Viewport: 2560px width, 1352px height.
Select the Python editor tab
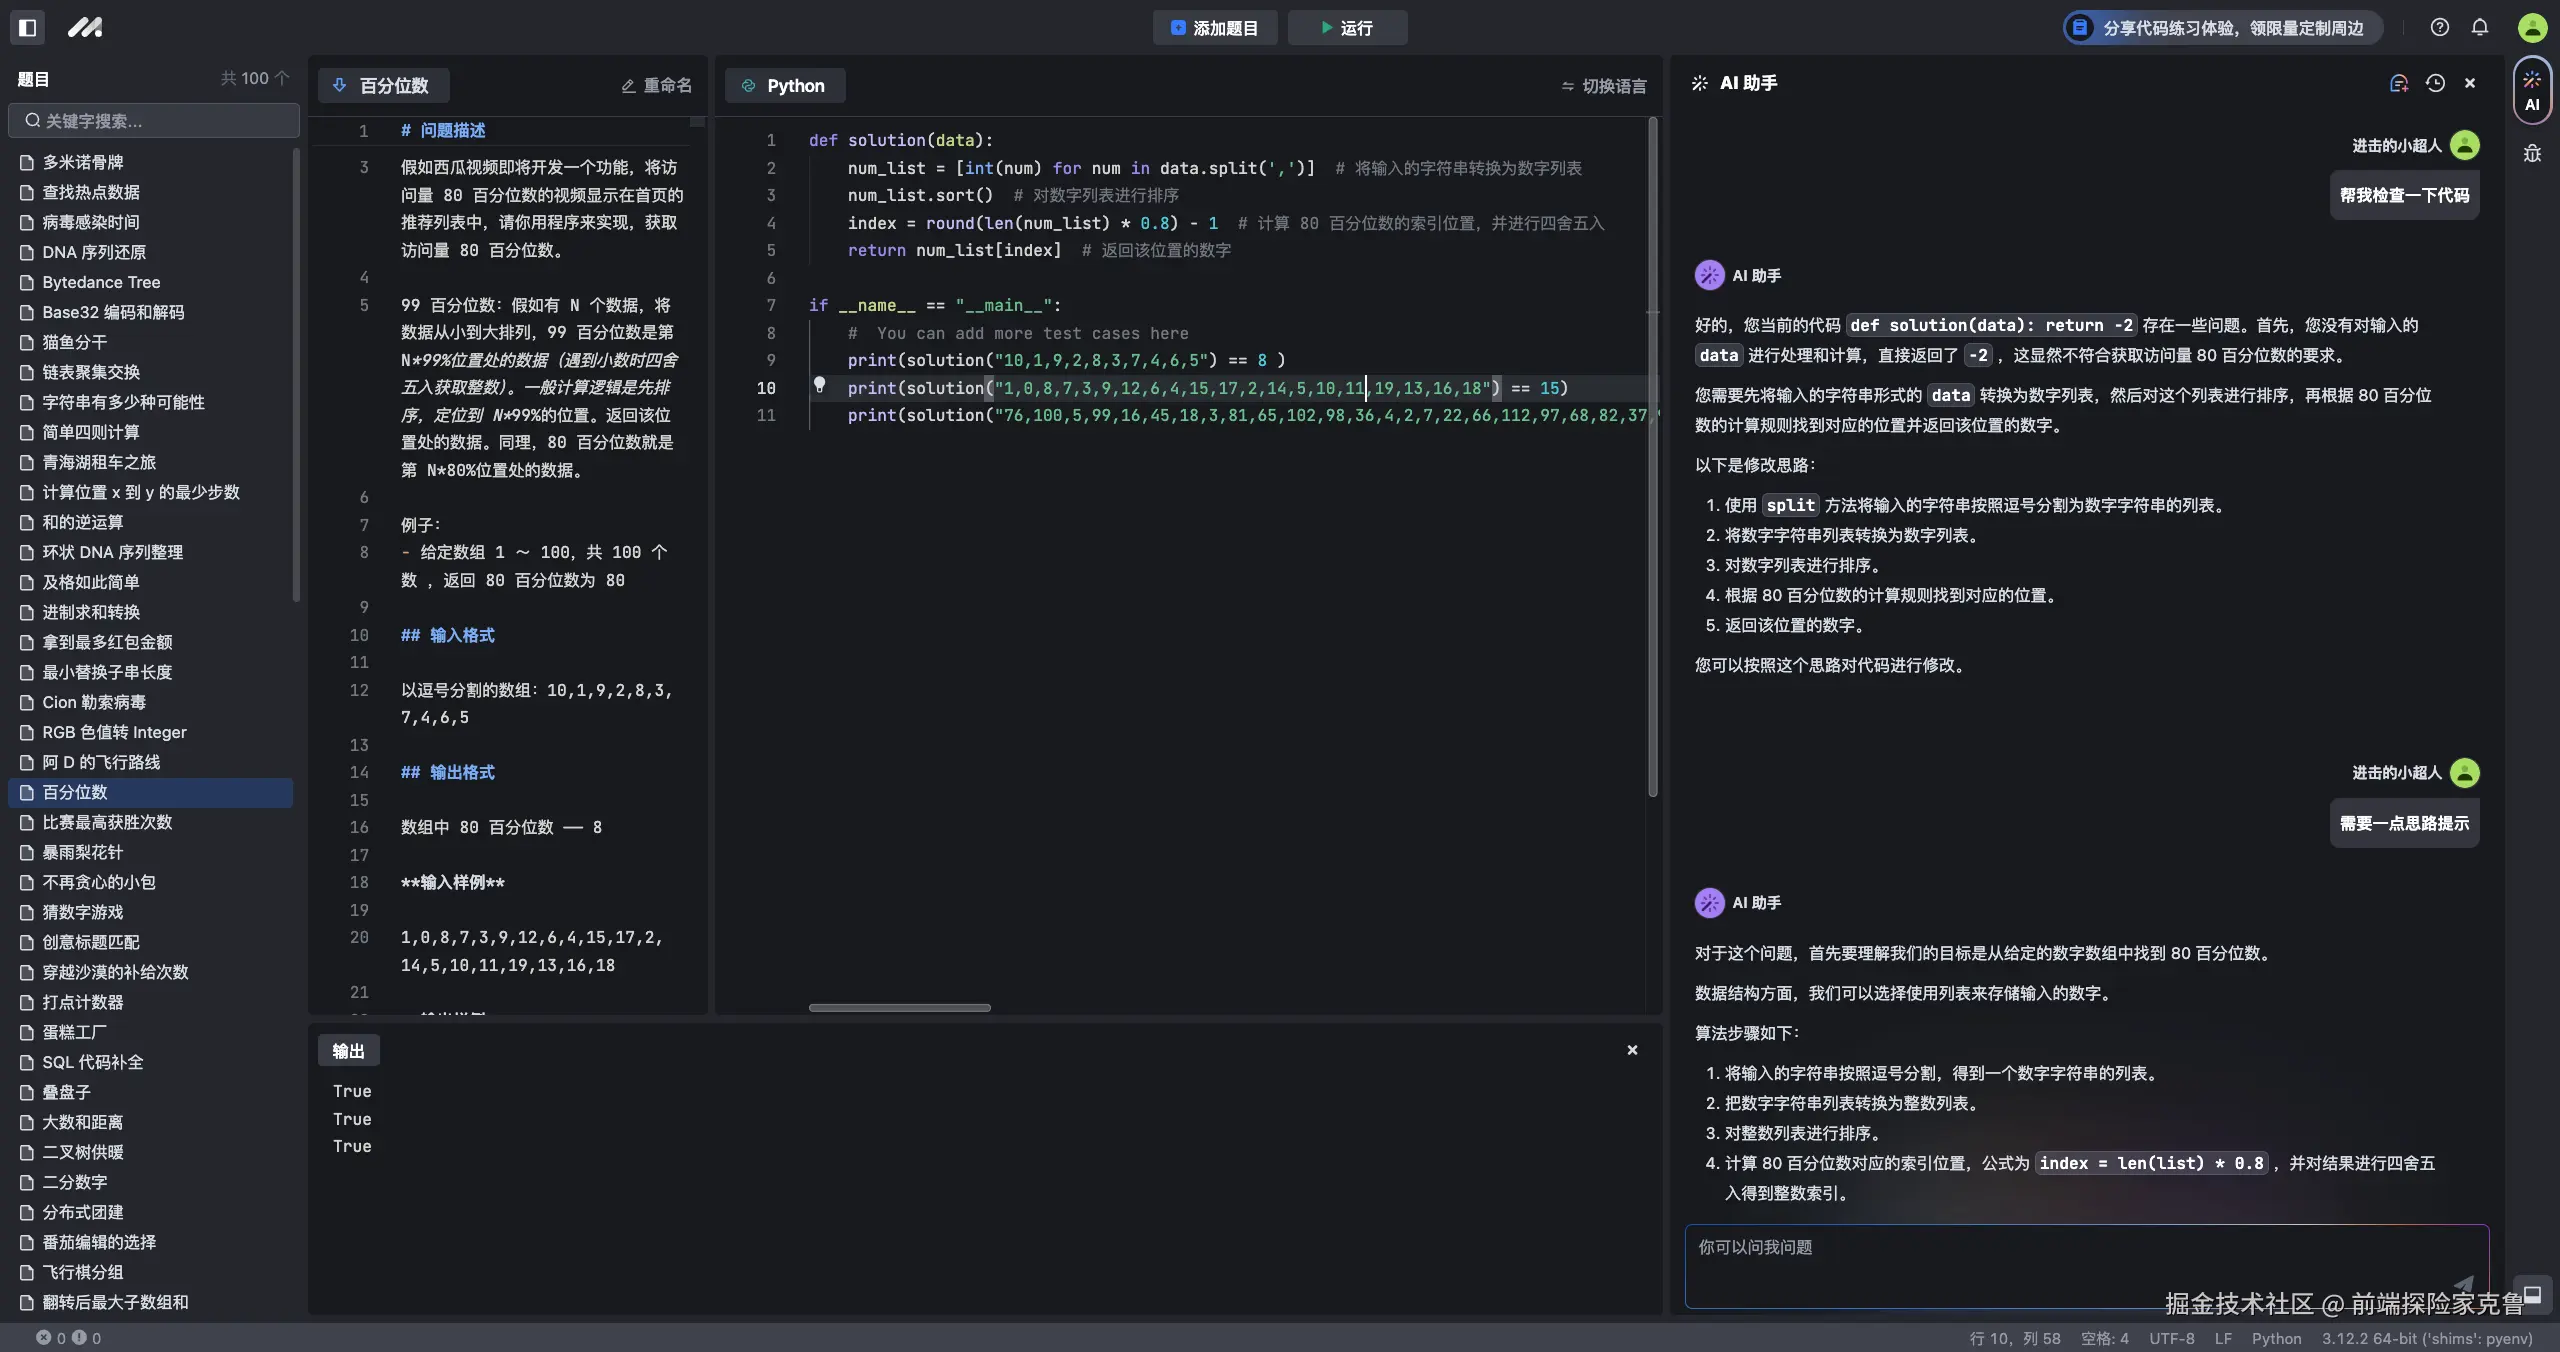[784, 86]
